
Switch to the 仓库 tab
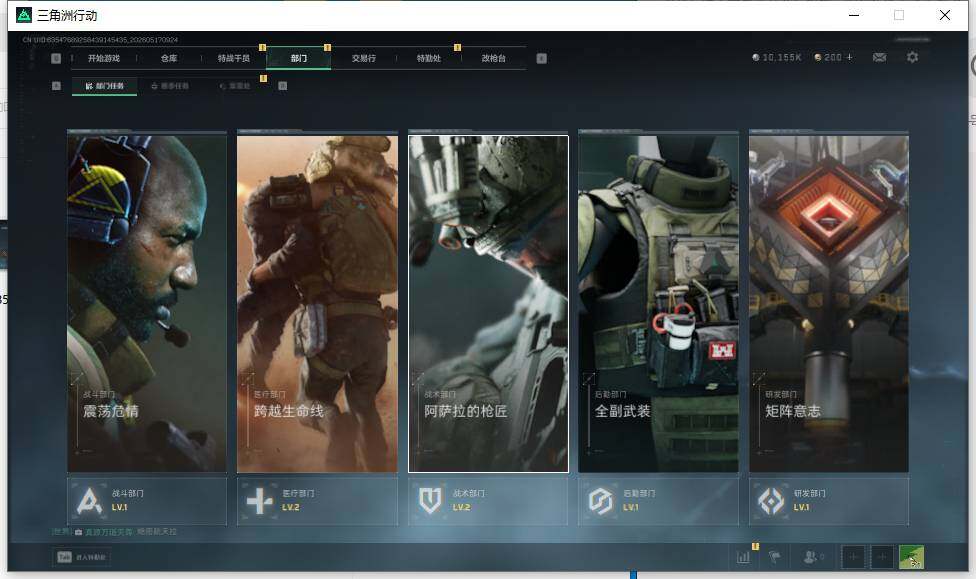[169, 58]
